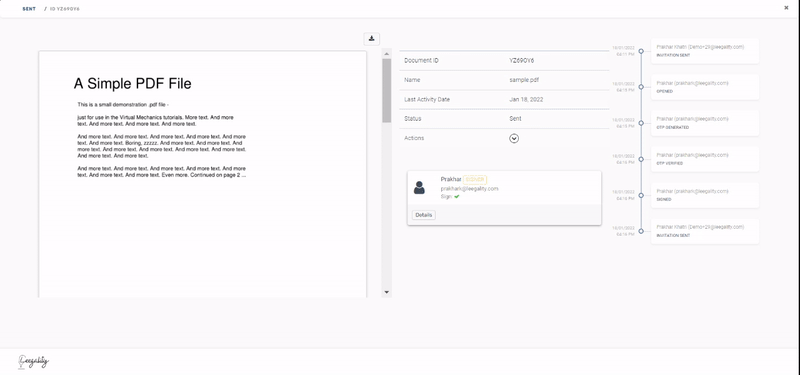Click the signer avatar icon for Prakhar

pyautogui.click(x=419, y=188)
